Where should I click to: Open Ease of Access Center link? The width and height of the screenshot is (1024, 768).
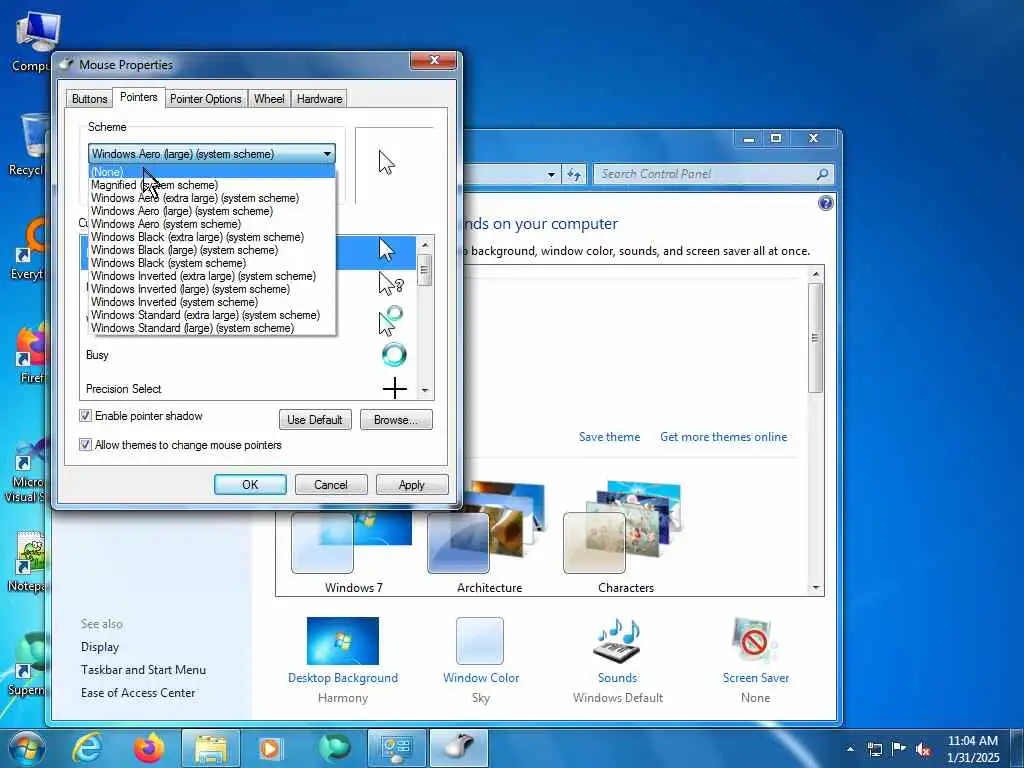(x=138, y=693)
